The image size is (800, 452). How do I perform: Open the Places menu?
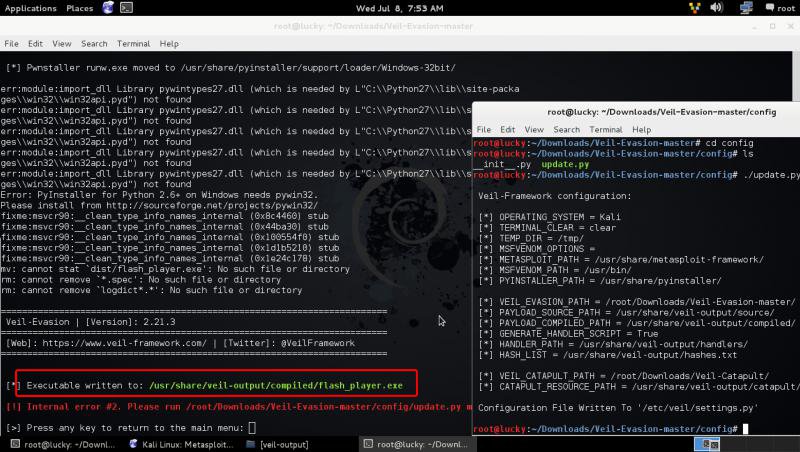click(80, 8)
